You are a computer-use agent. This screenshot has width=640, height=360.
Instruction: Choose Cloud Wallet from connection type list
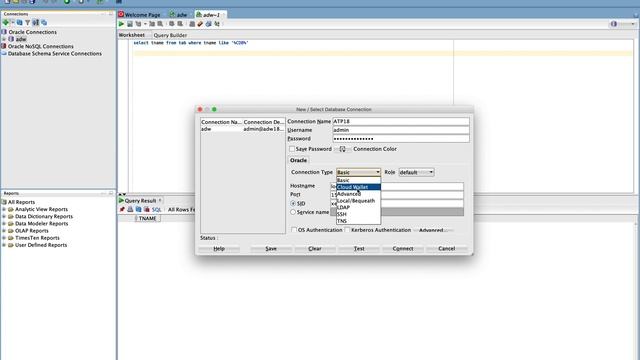click(x=358, y=187)
